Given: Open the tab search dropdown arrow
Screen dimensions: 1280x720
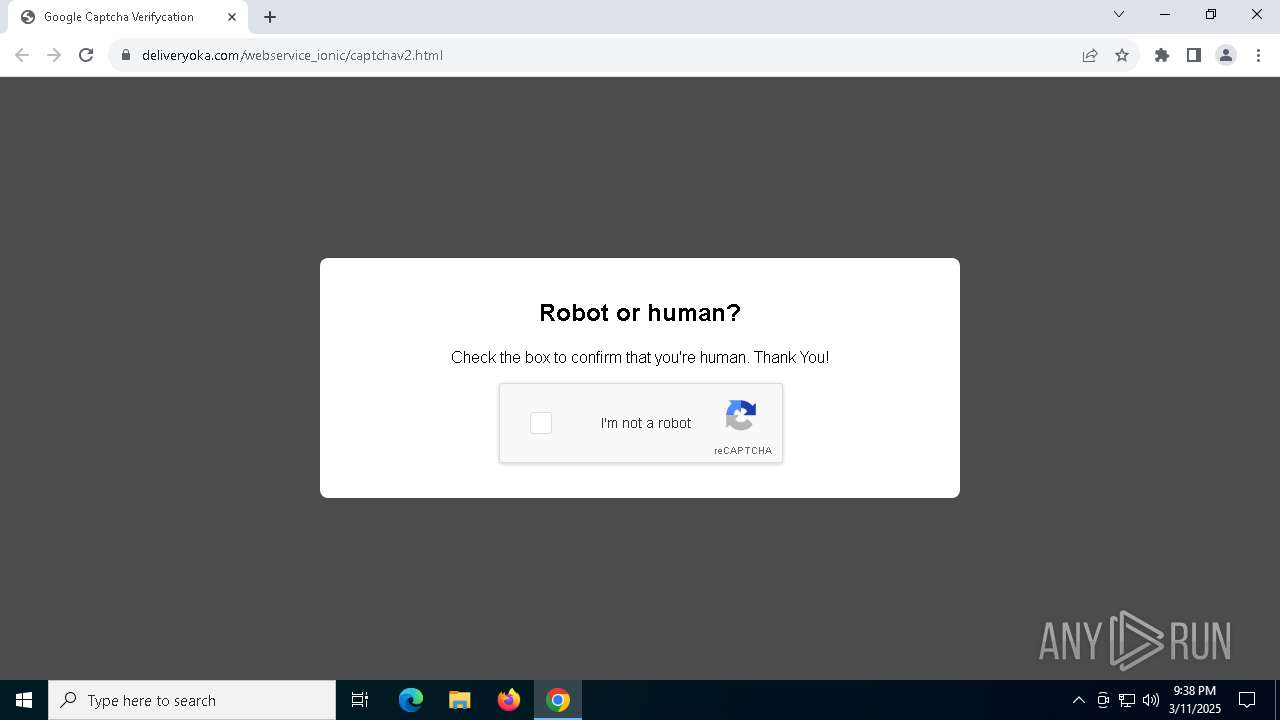Looking at the screenshot, I should tap(1119, 14).
